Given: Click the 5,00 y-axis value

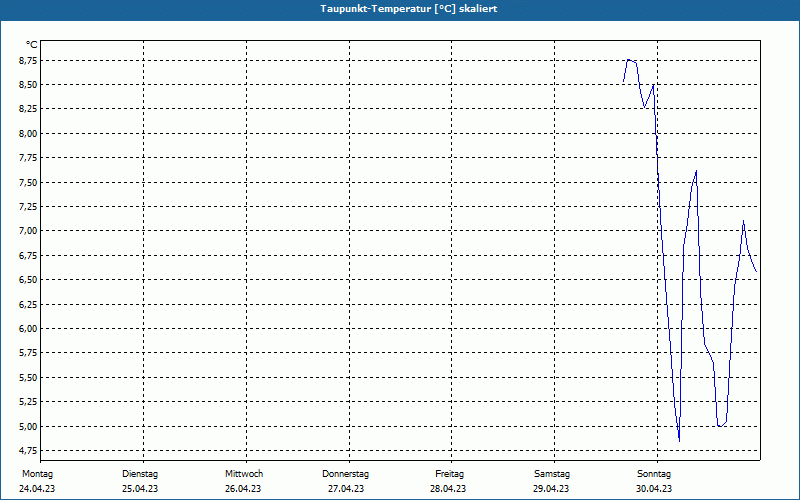Looking at the screenshot, I should point(28,427).
